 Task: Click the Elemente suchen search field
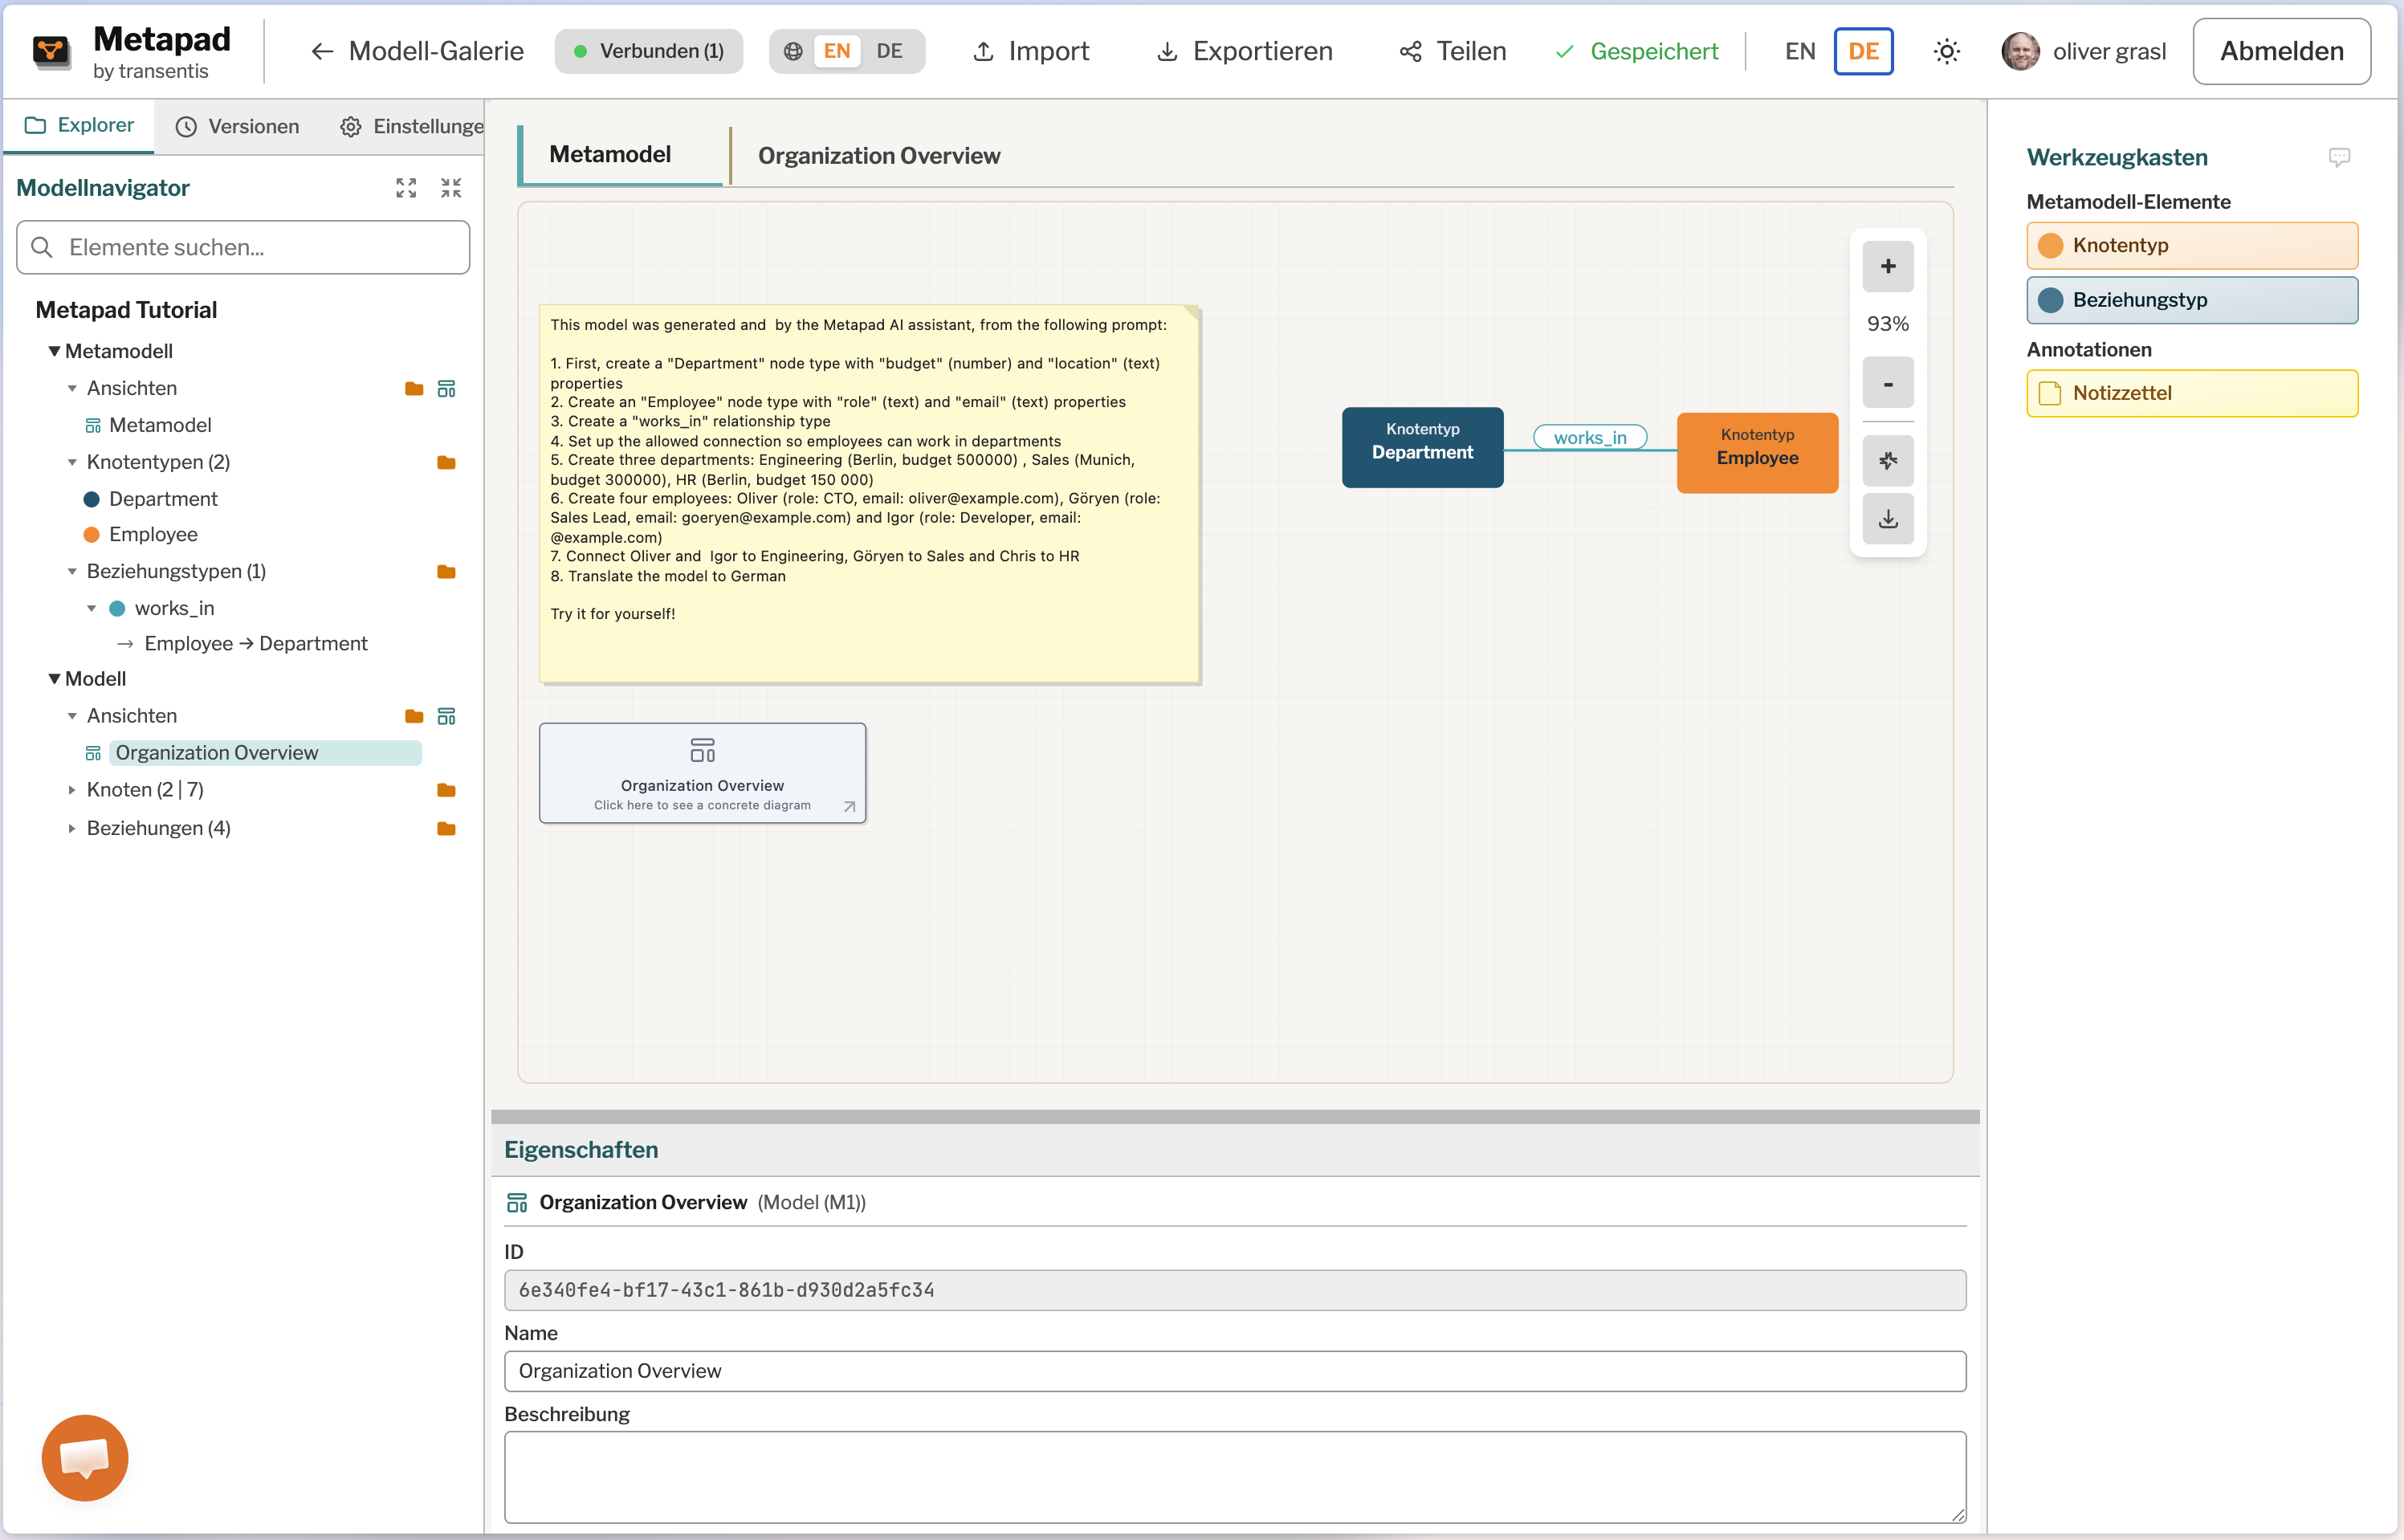(x=243, y=247)
